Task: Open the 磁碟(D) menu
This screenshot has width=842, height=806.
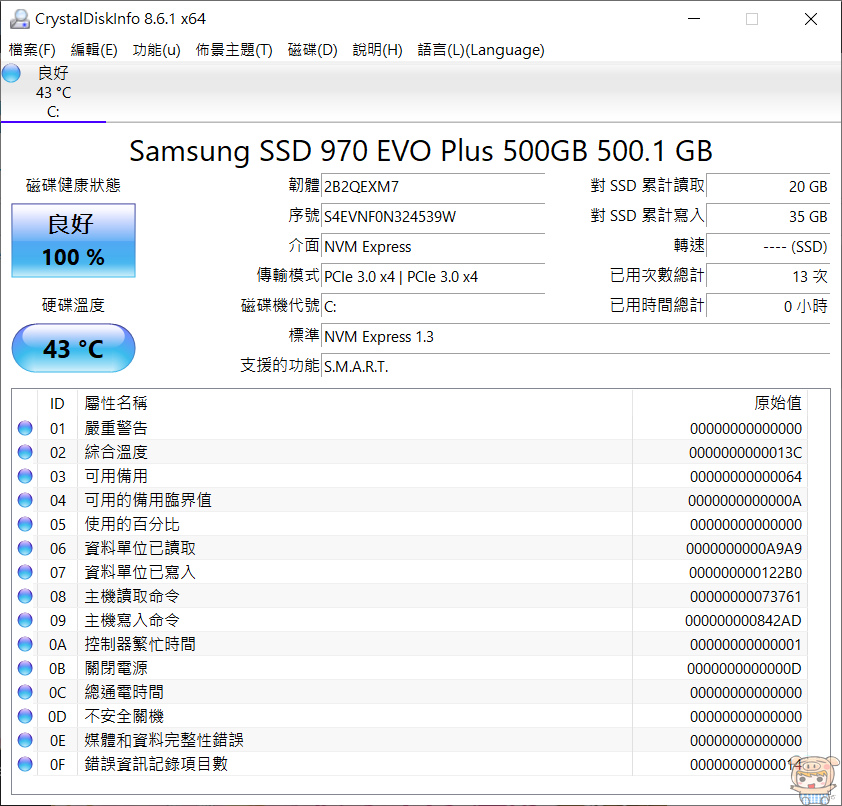Action: click(x=313, y=50)
